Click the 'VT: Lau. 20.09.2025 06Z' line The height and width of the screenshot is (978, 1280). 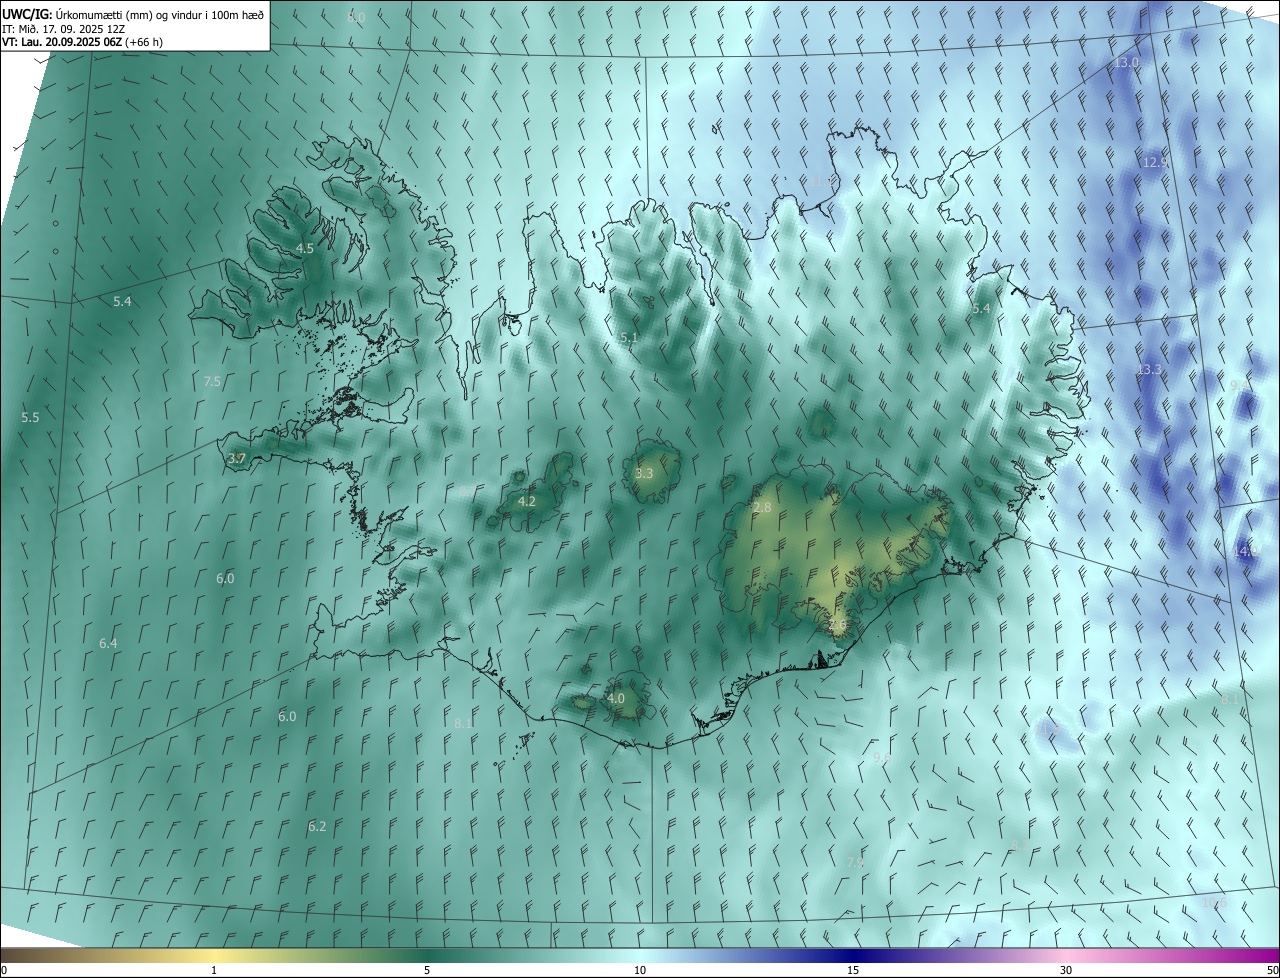tap(62, 42)
